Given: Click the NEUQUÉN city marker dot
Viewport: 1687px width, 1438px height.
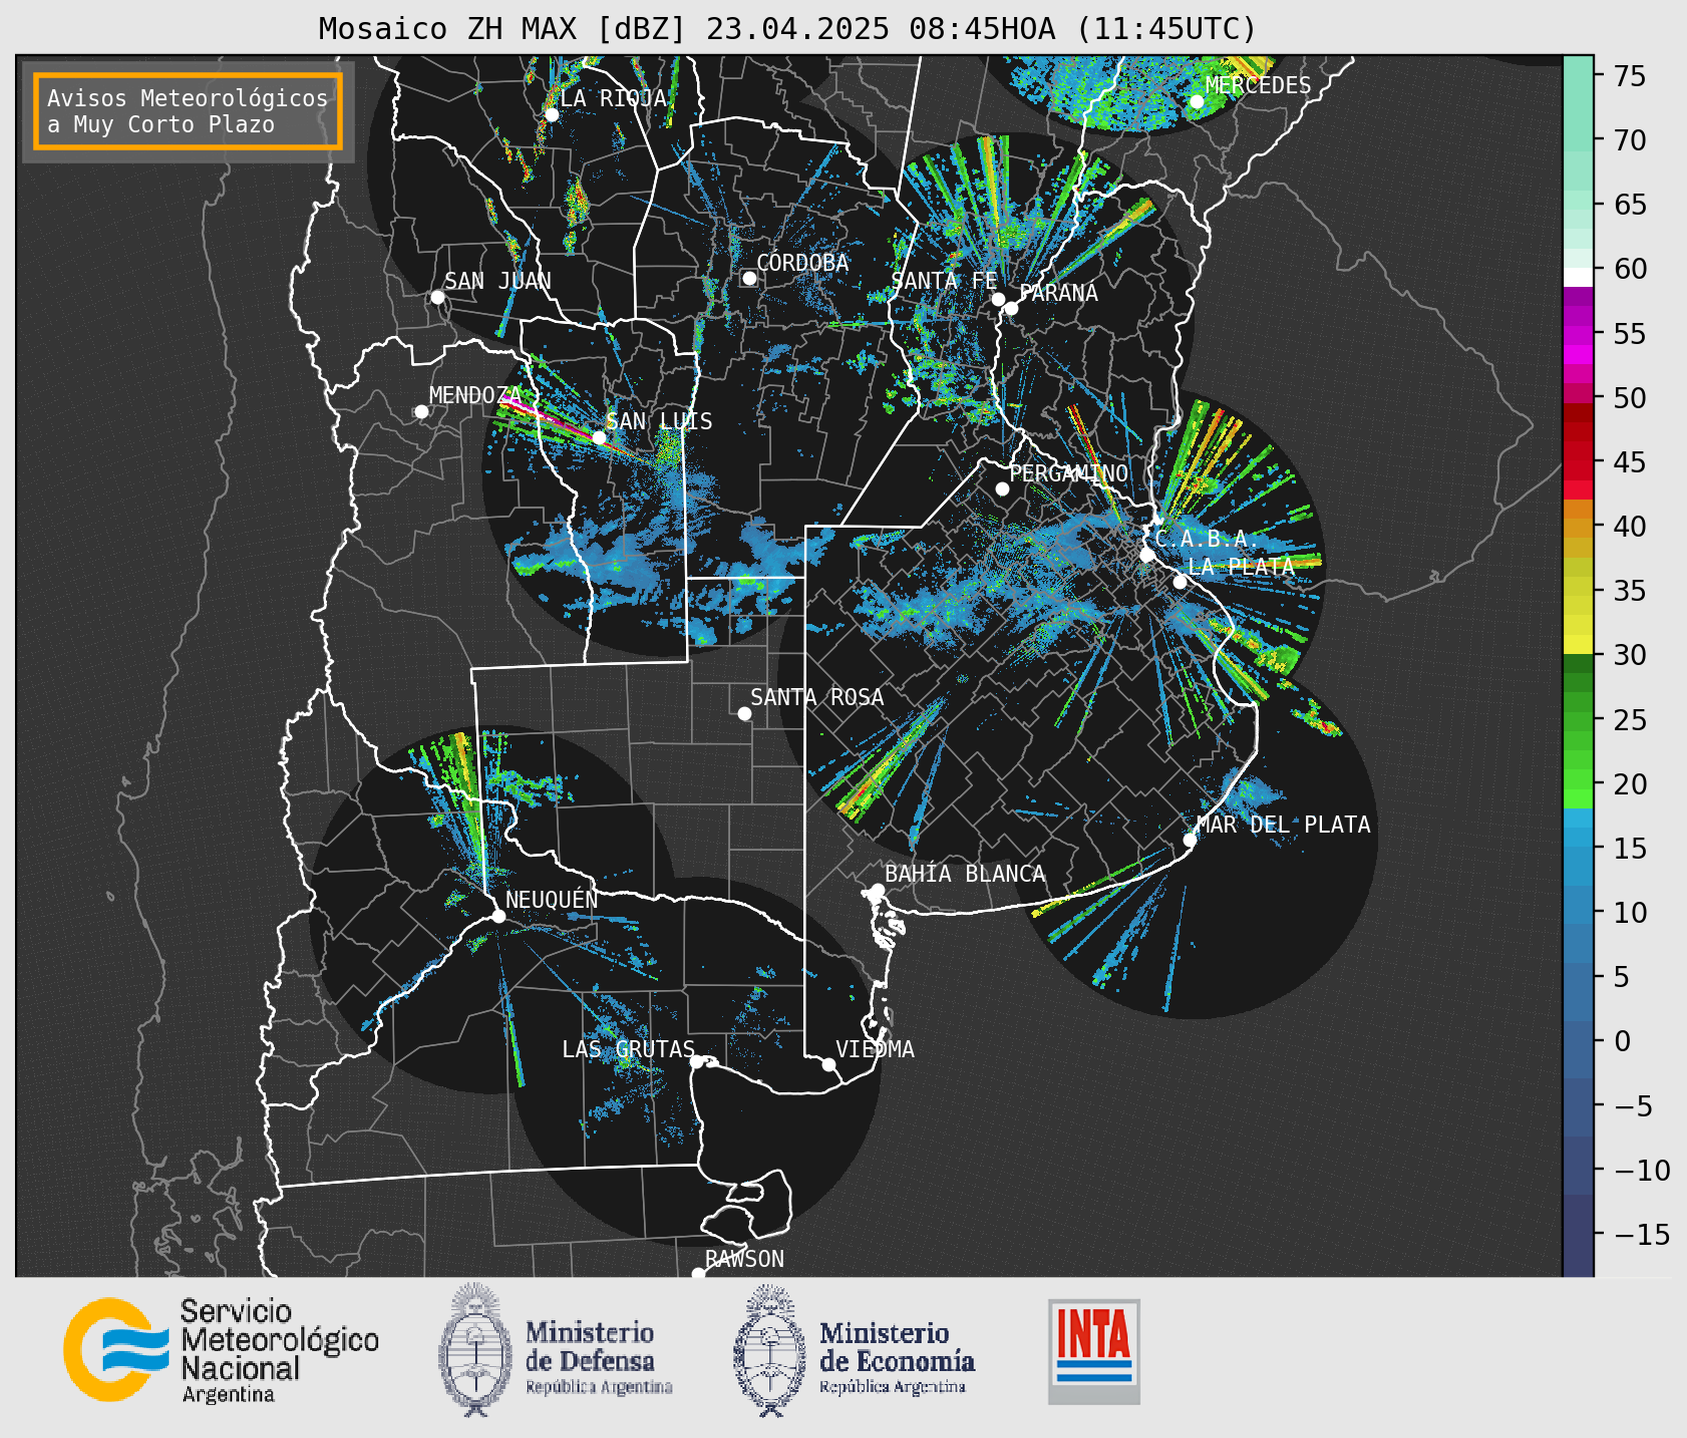Looking at the screenshot, I should tap(498, 916).
